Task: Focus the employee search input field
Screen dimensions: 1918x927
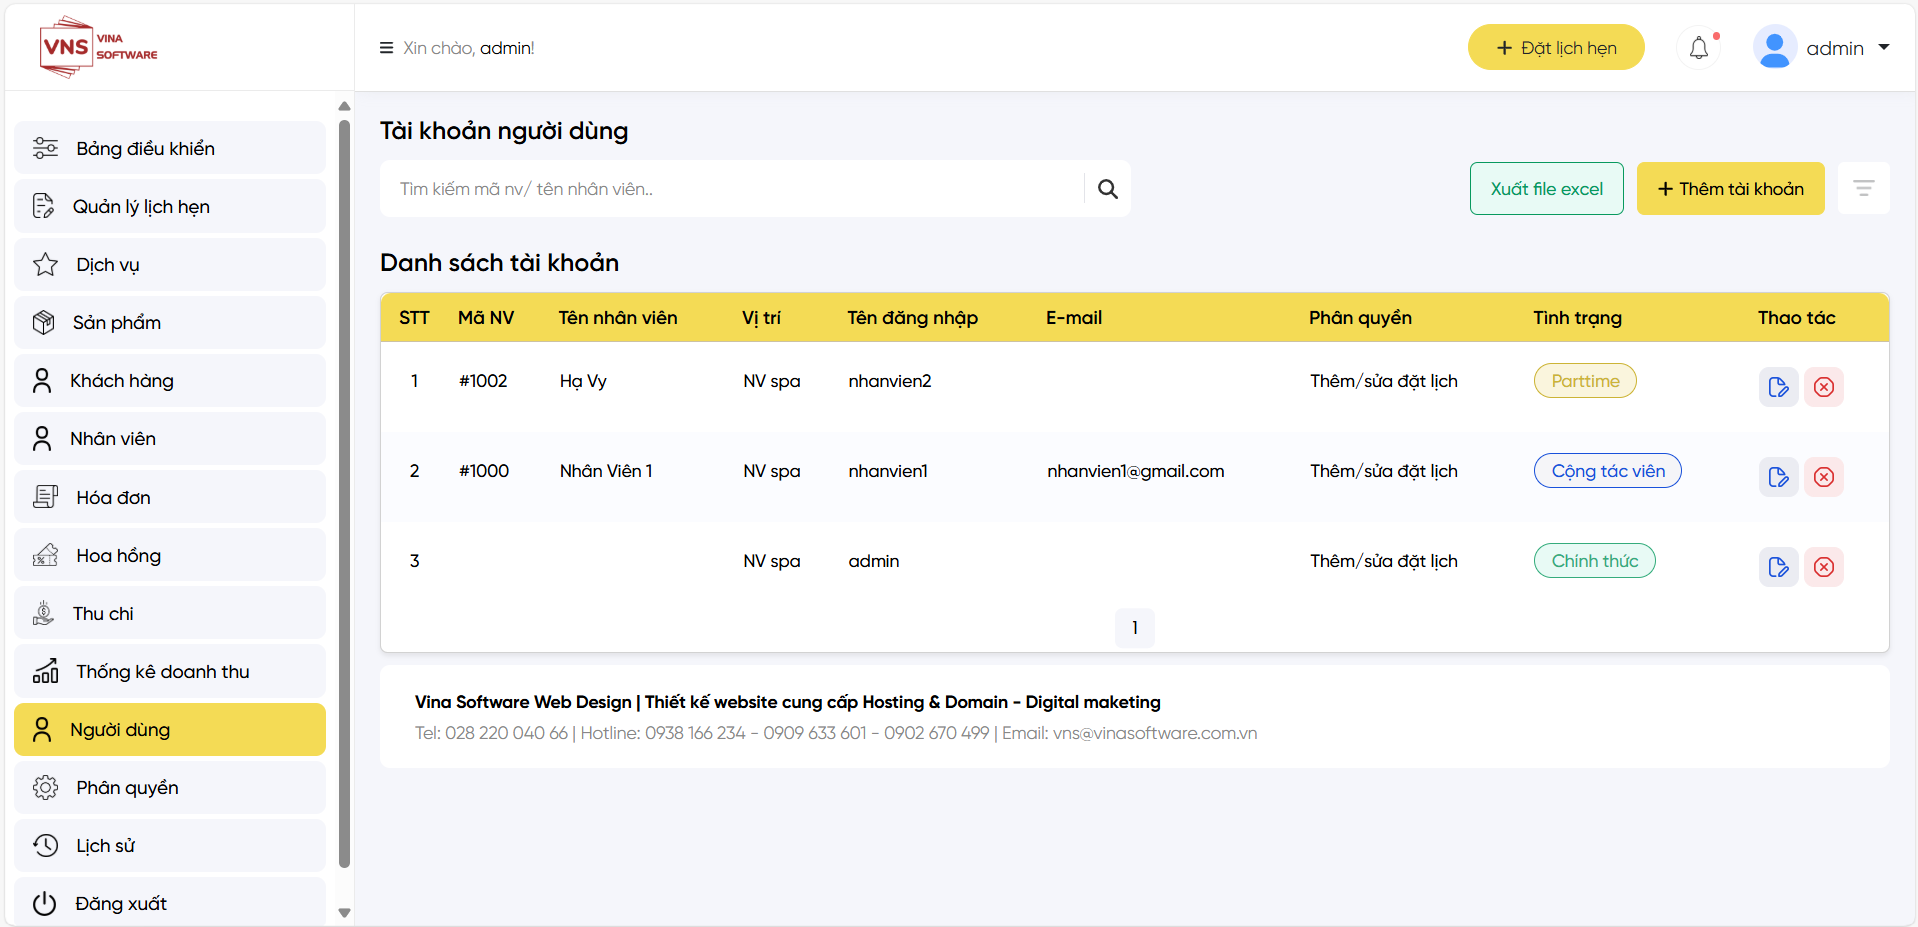Action: [x=732, y=189]
